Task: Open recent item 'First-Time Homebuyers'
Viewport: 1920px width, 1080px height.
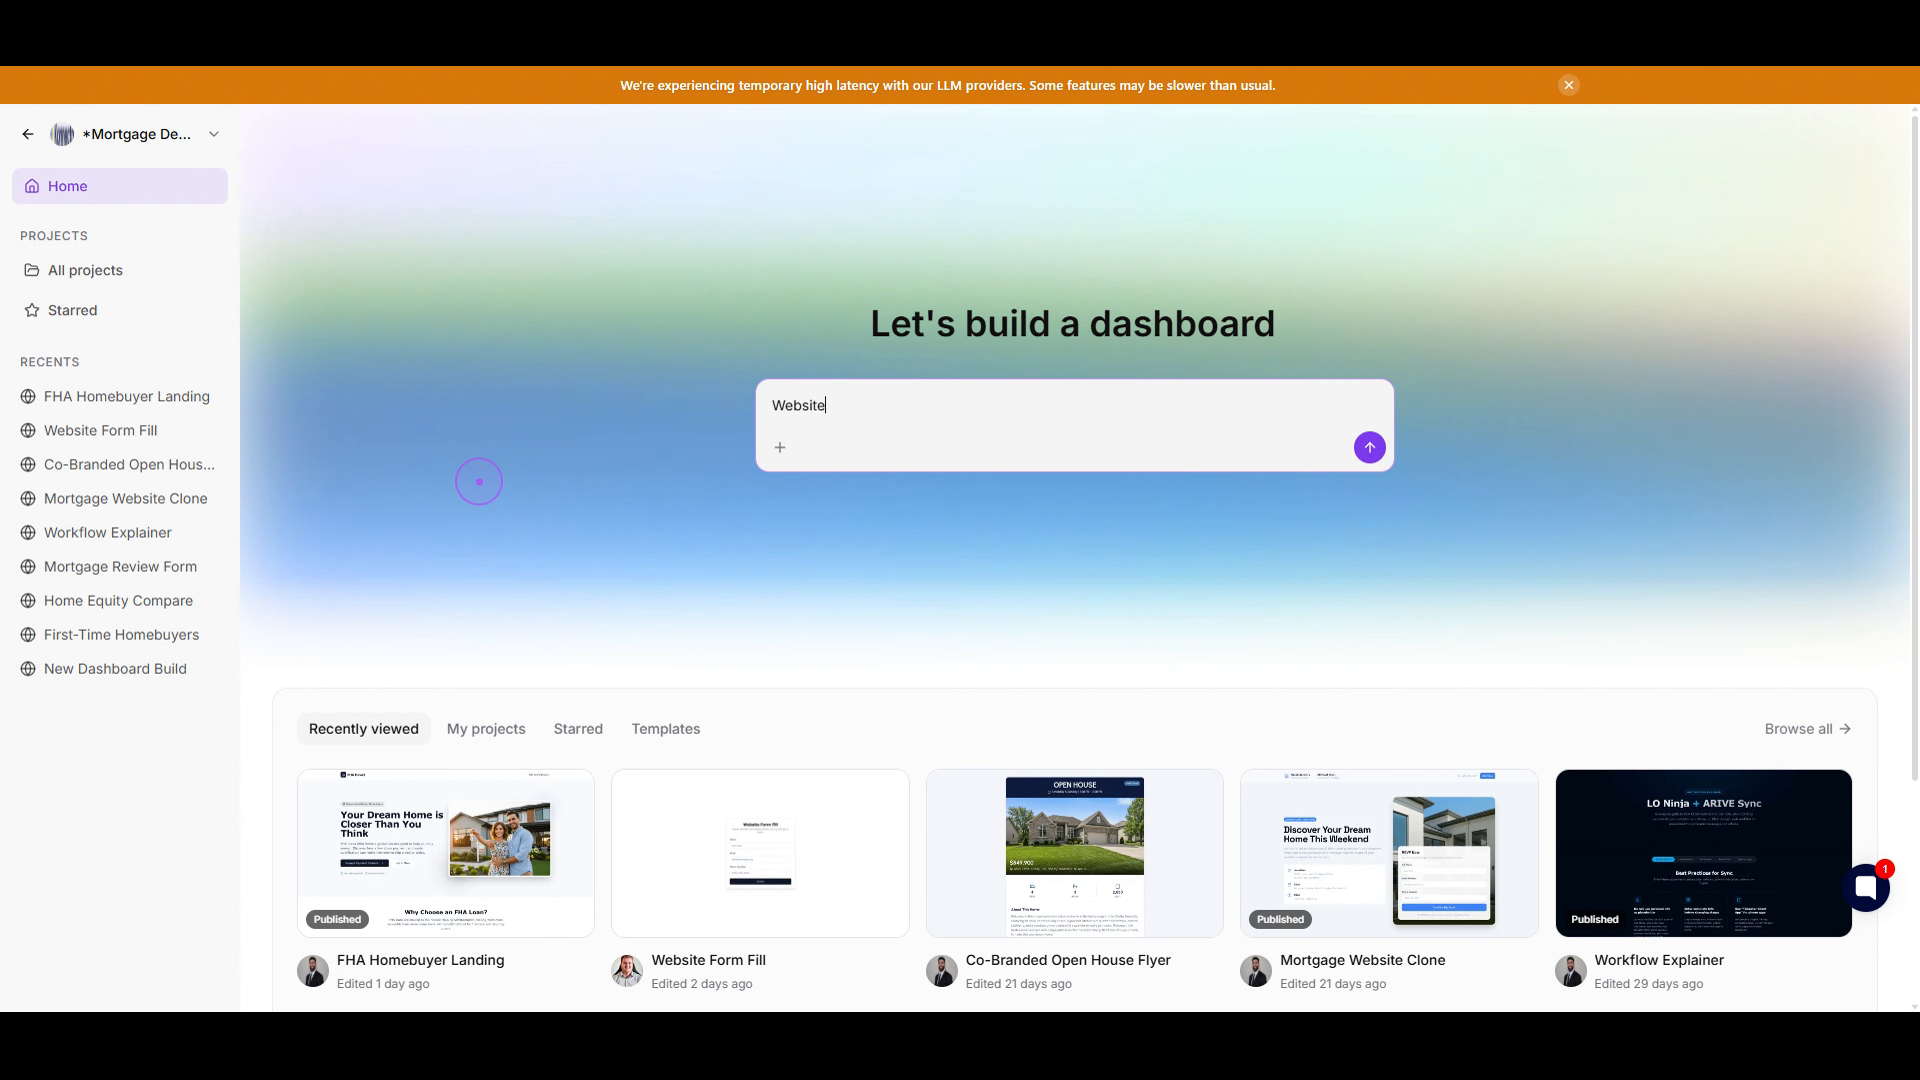Action: 120,634
